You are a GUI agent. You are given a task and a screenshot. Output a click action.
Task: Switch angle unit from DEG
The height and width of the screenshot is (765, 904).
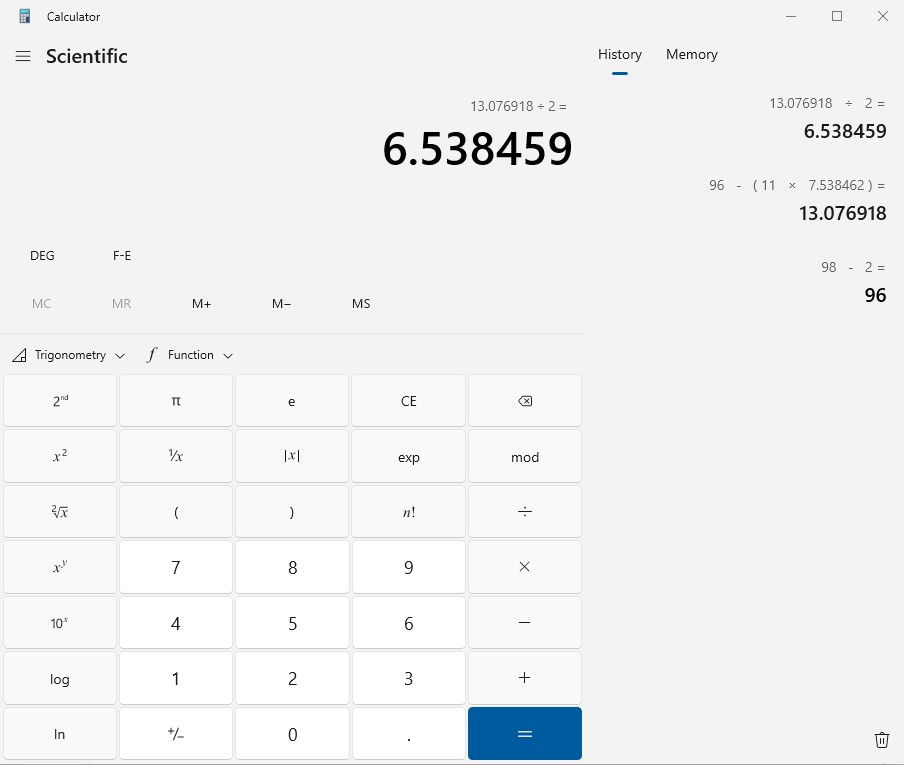pos(42,255)
